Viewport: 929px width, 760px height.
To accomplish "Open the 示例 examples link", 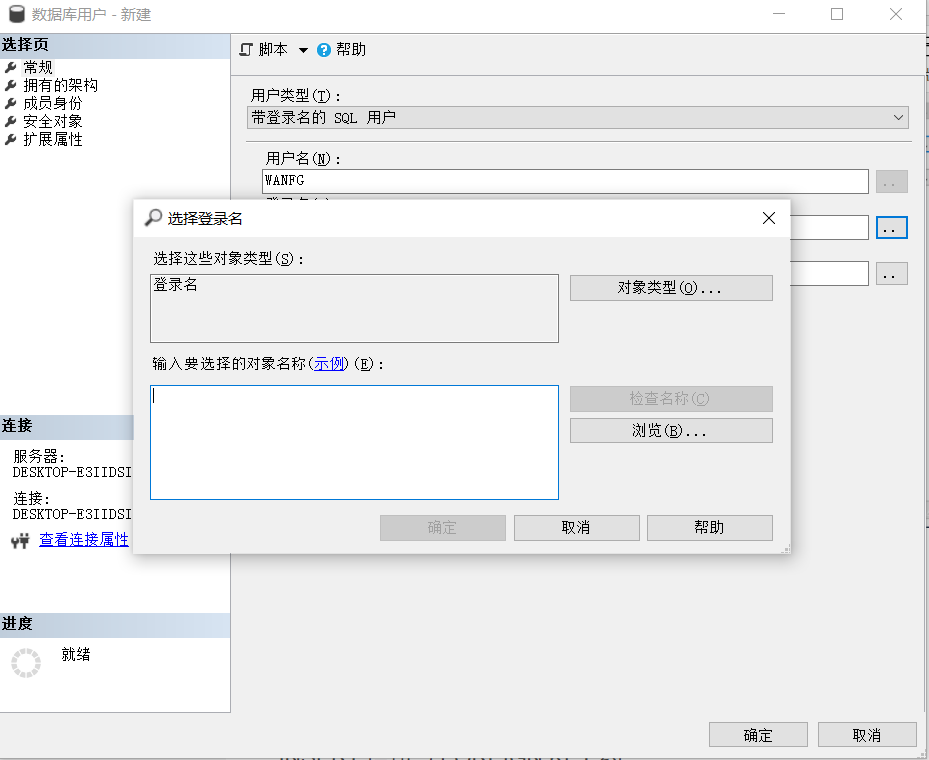I will tap(329, 363).
